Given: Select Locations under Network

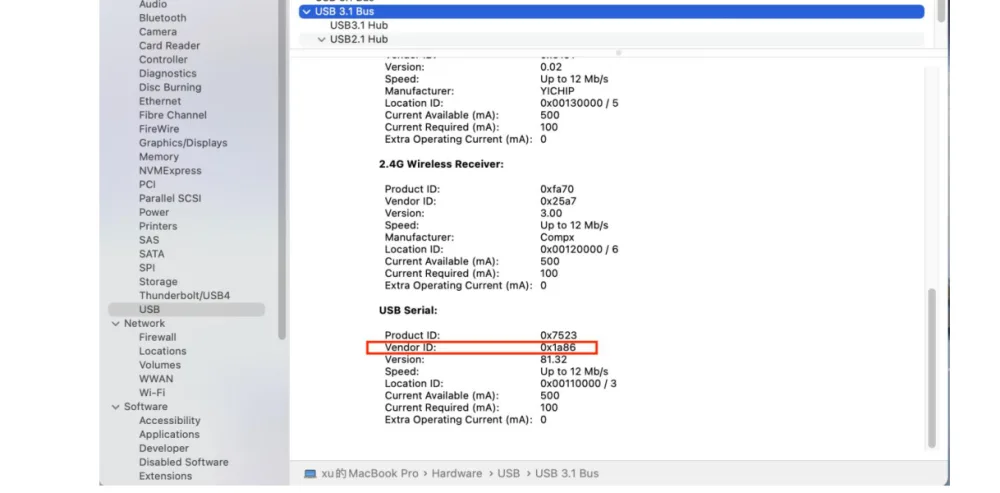Looking at the screenshot, I should coord(163,351).
